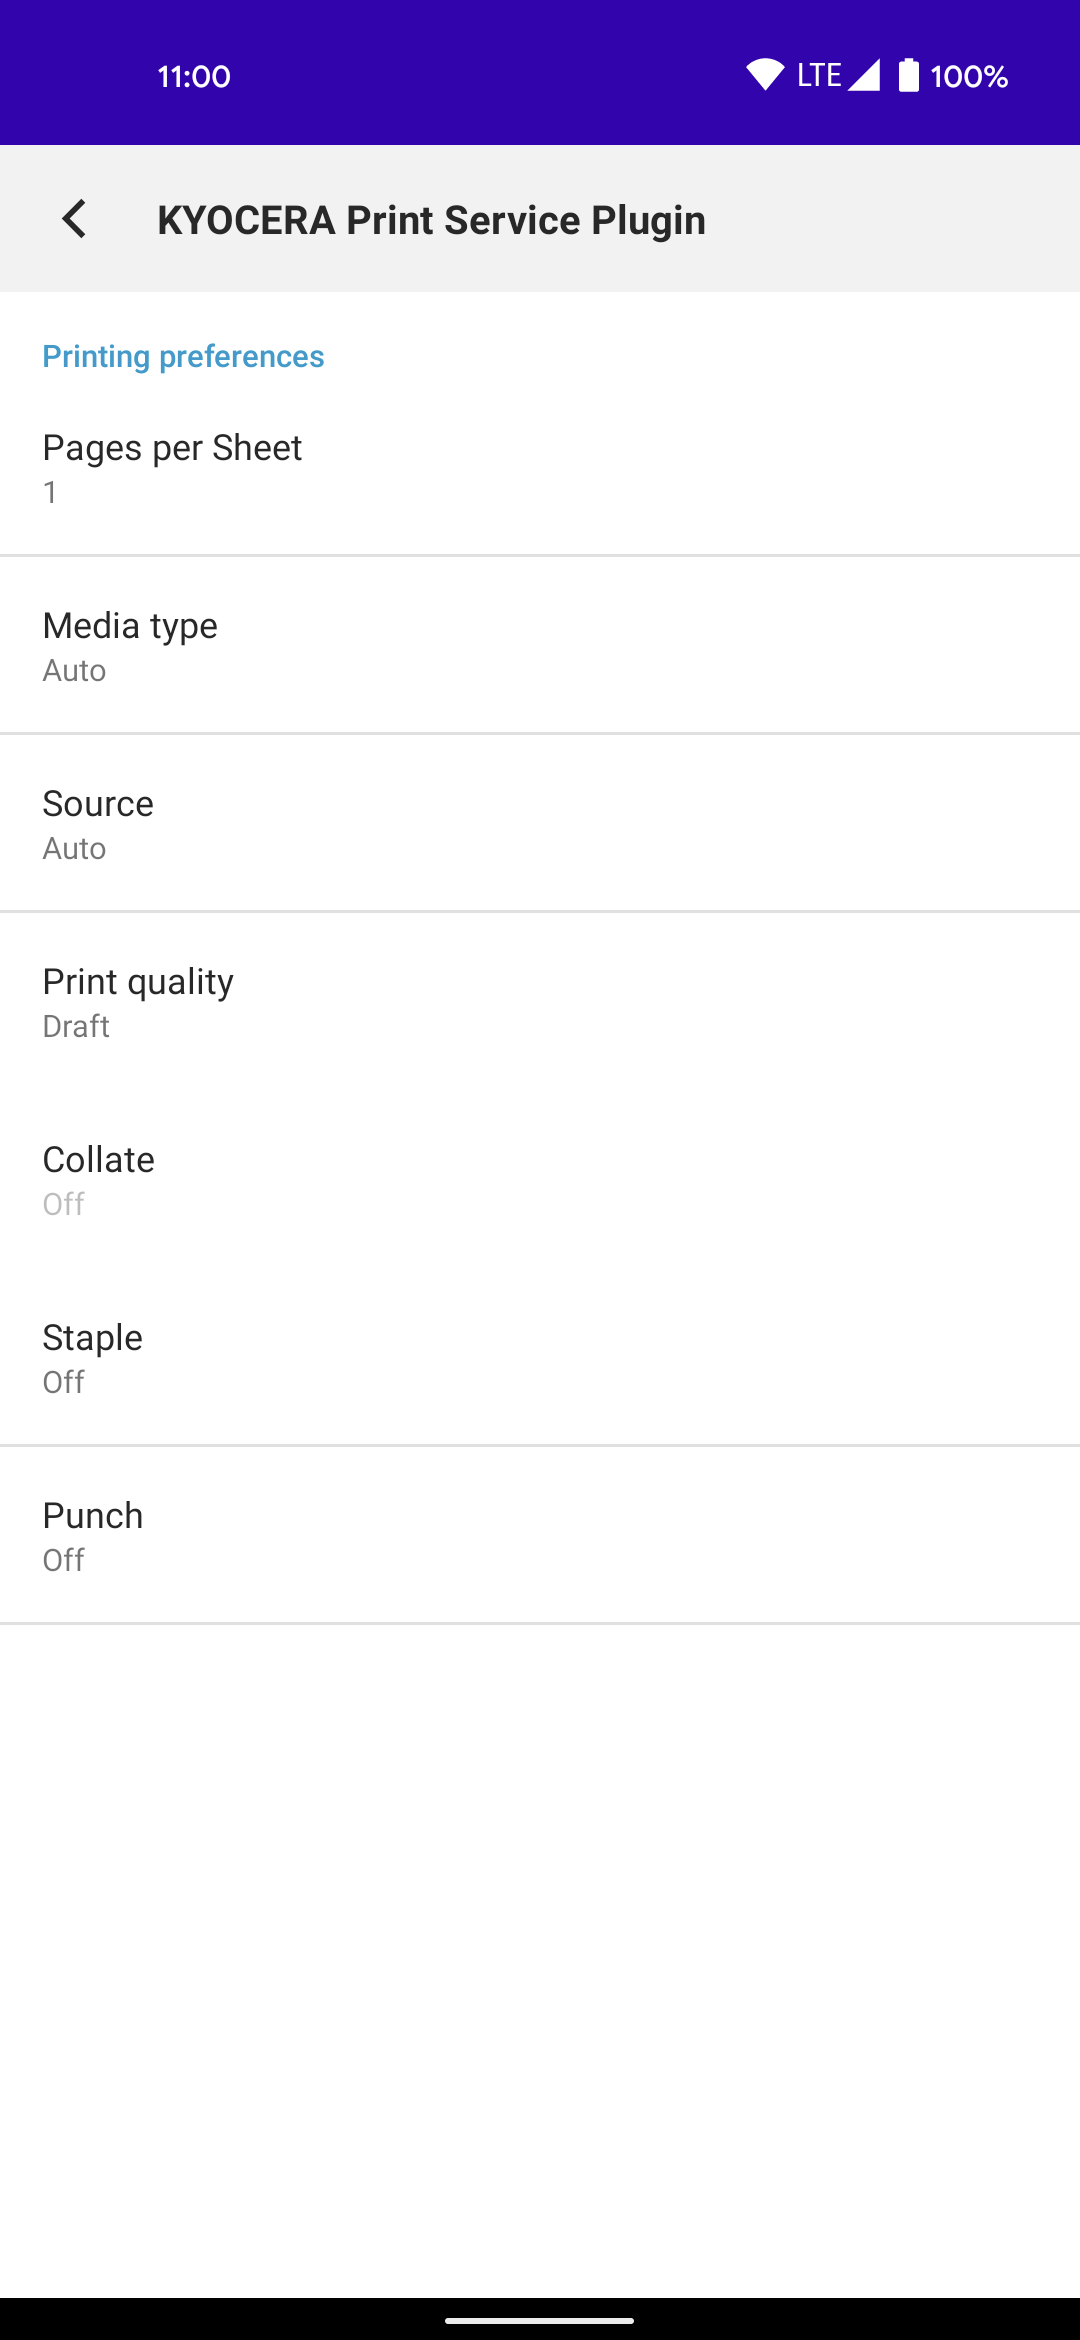Viewport: 1080px width, 2340px height.
Task: Select the Draft print quality value
Action: pos(76,1026)
